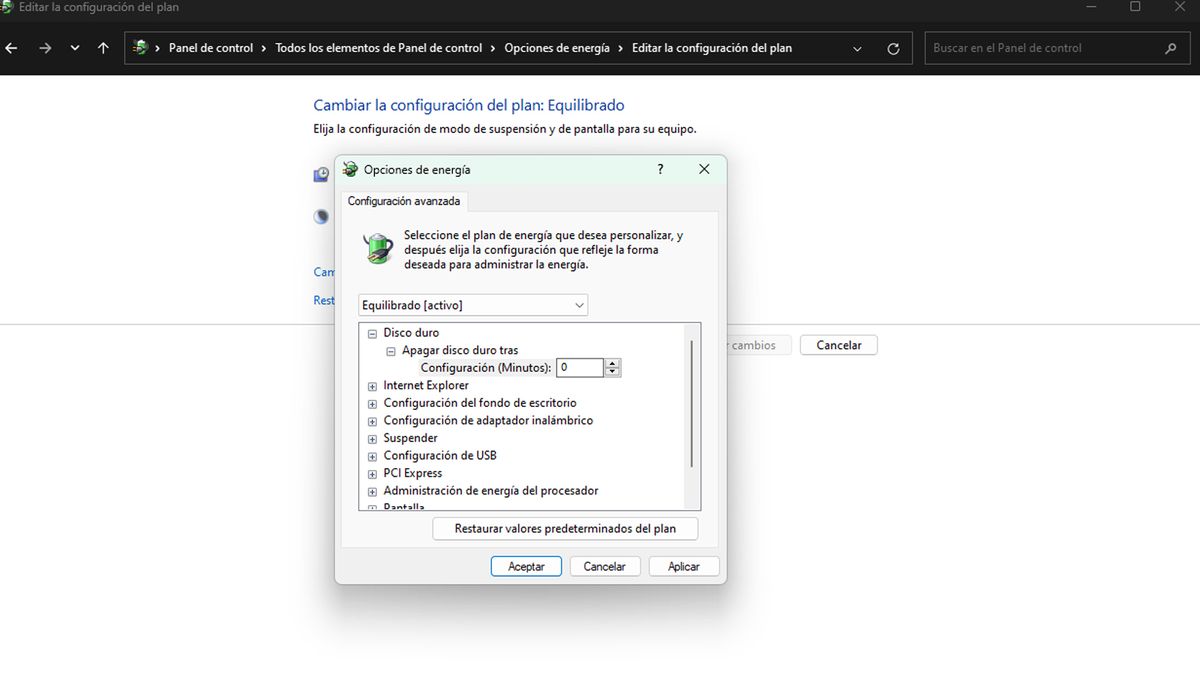Click the up-to-parent-folder arrow
This screenshot has height=675, width=1200.
pyautogui.click(x=103, y=47)
